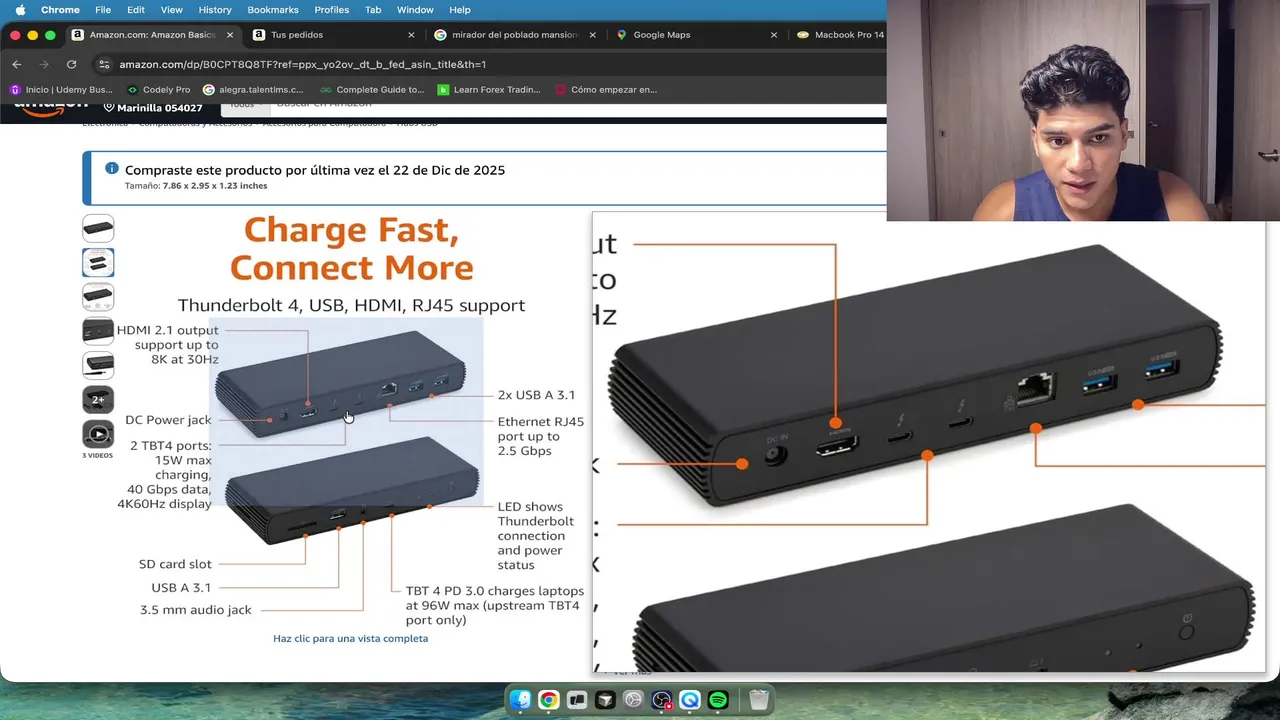Open the Bookmarks menu
This screenshot has height=720, width=1280.
coord(273,10)
